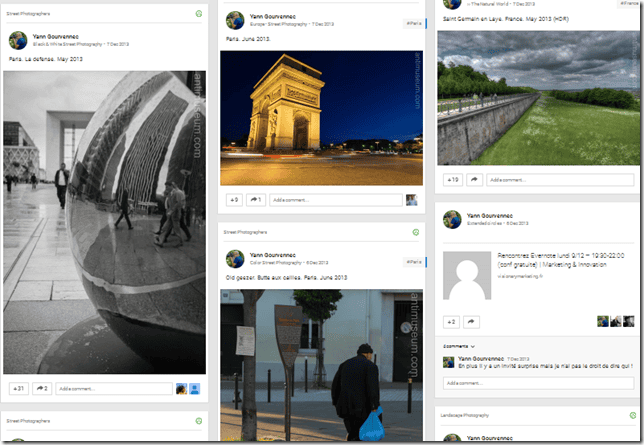The image size is (644, 445).
Task: Reshare the Arc de Triomphe post with 1 share
Action: point(256,200)
